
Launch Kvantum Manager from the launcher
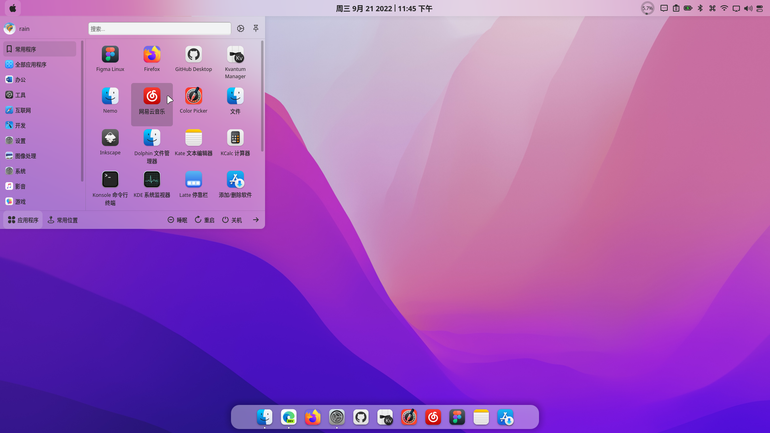pyautogui.click(x=235, y=62)
